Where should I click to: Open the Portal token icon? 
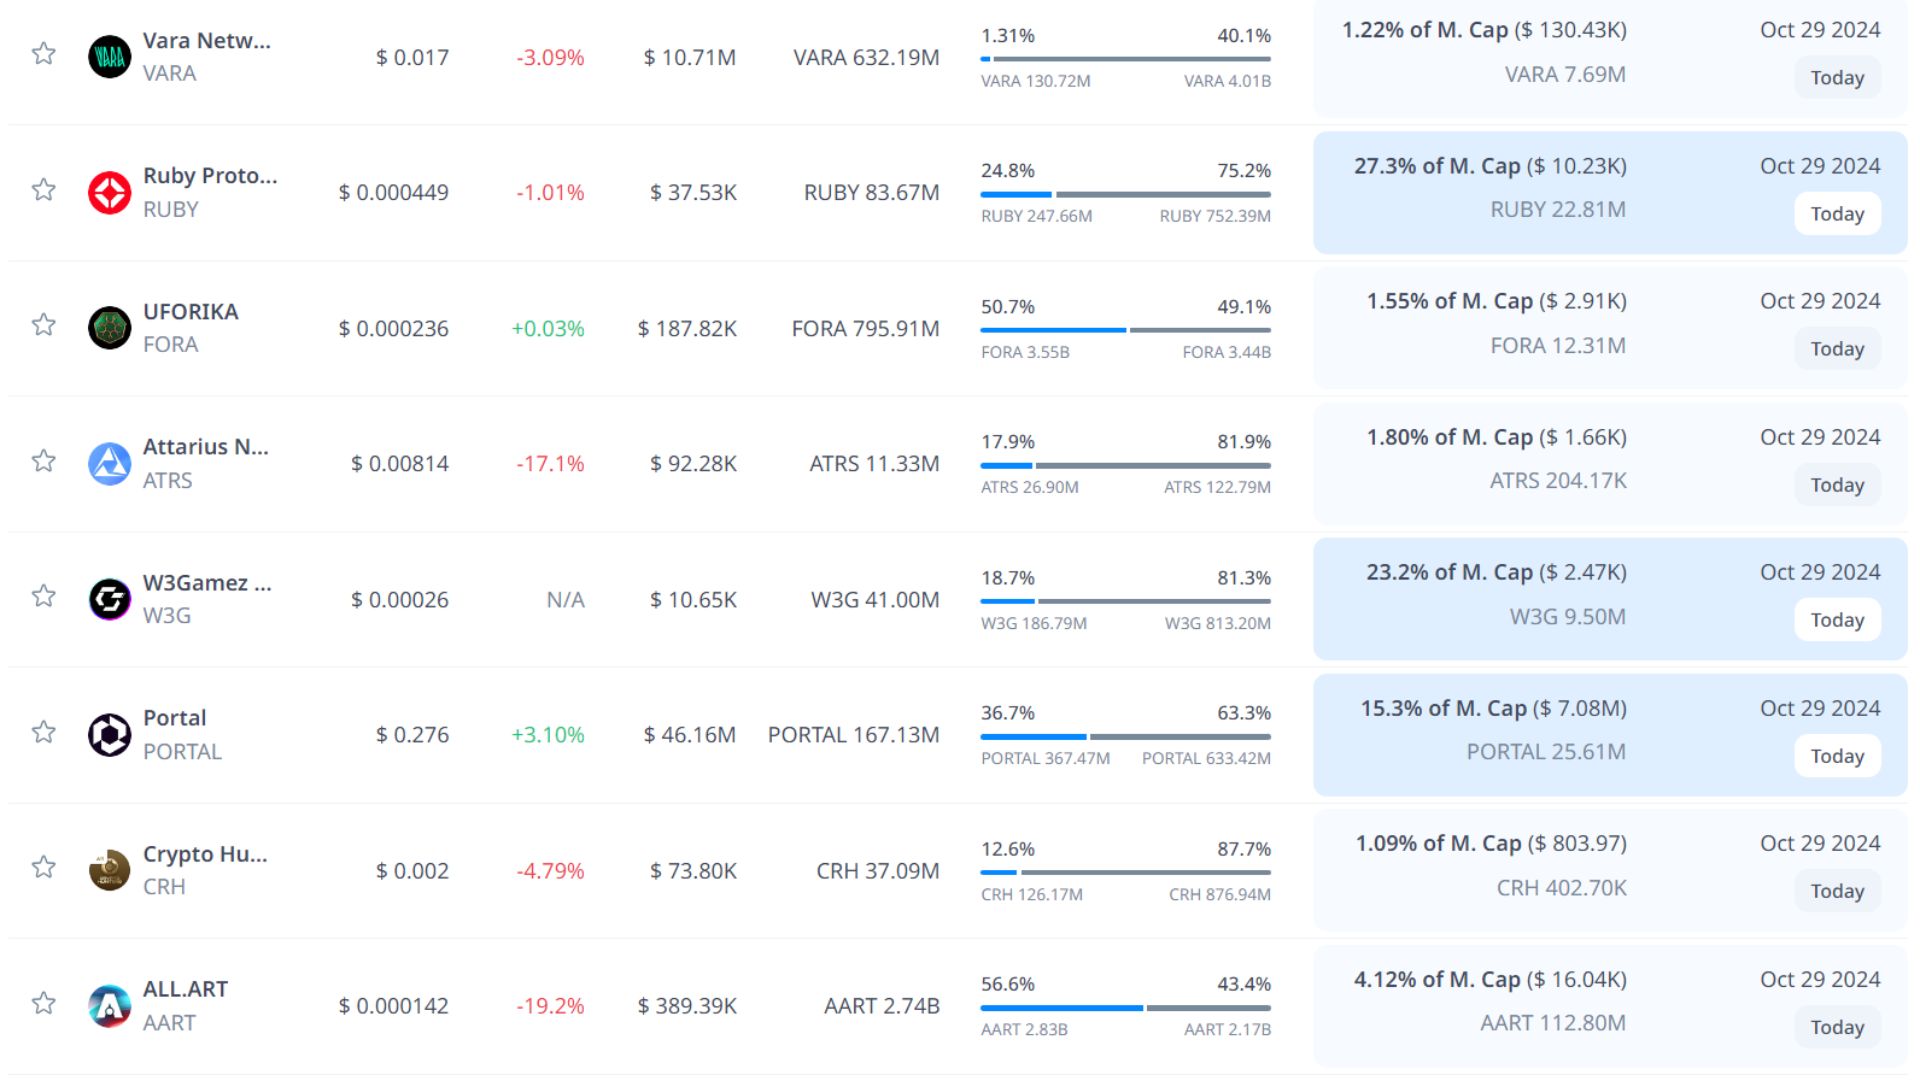(x=110, y=735)
